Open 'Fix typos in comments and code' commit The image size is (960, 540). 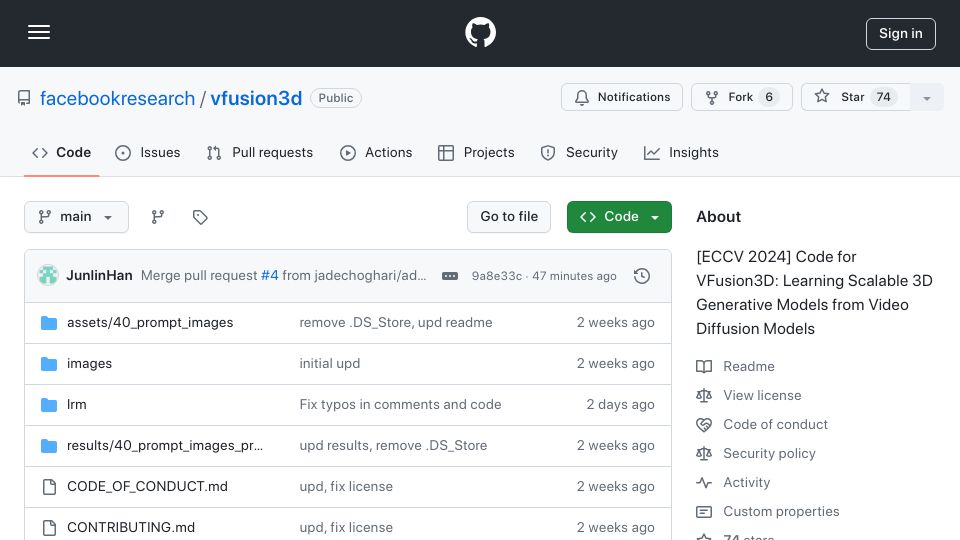pos(400,405)
